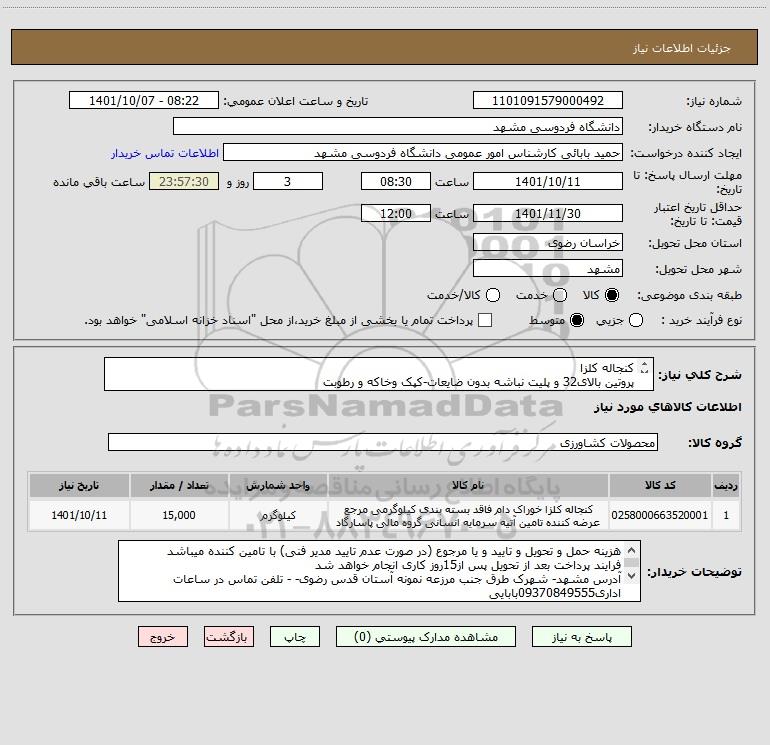Click the remaining time 23:57:30 field
Screen dimensions: 770x745
[184, 181]
